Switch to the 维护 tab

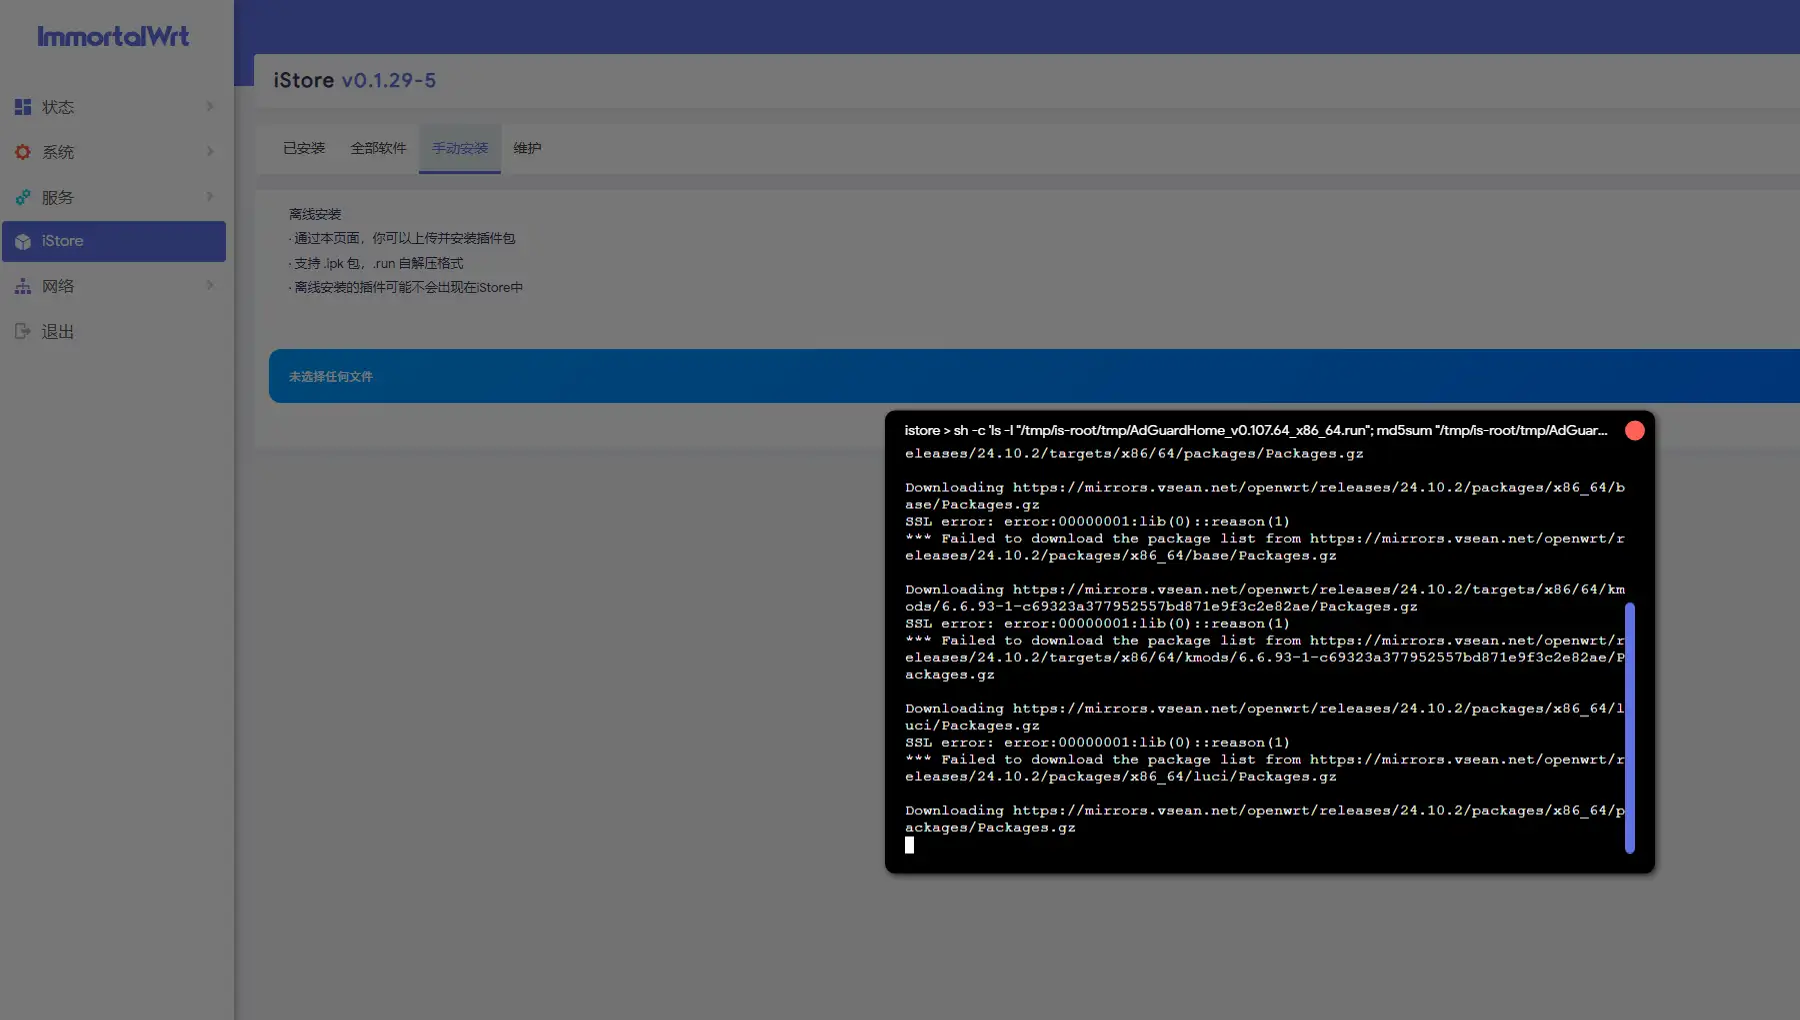coord(527,148)
